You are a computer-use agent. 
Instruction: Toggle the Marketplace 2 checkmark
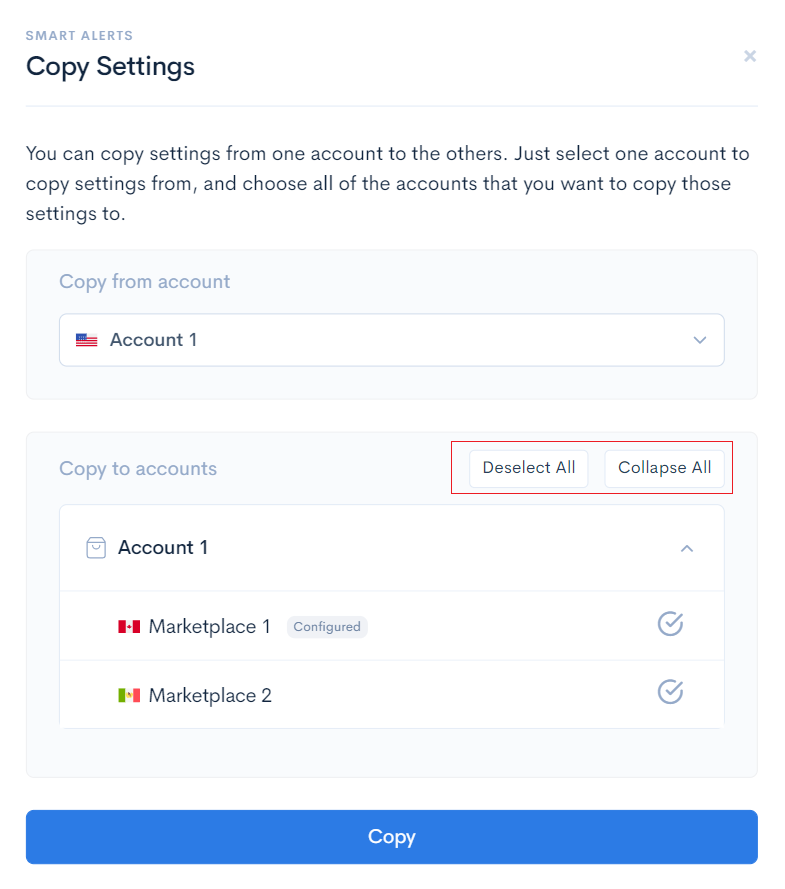tap(670, 692)
